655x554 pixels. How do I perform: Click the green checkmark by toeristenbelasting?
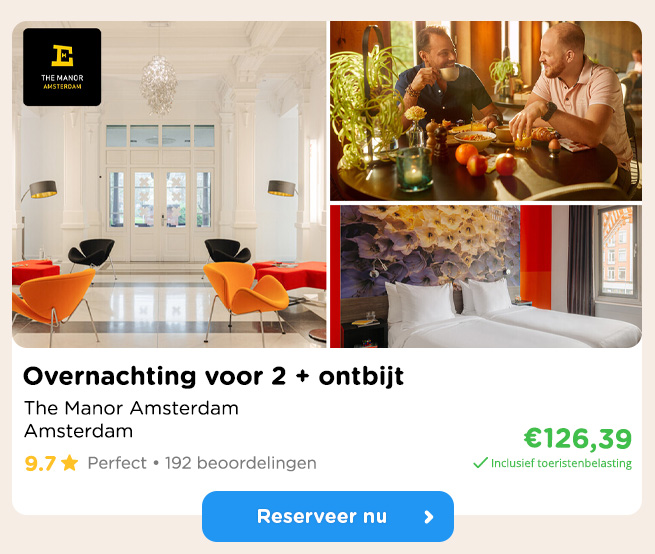(480, 463)
